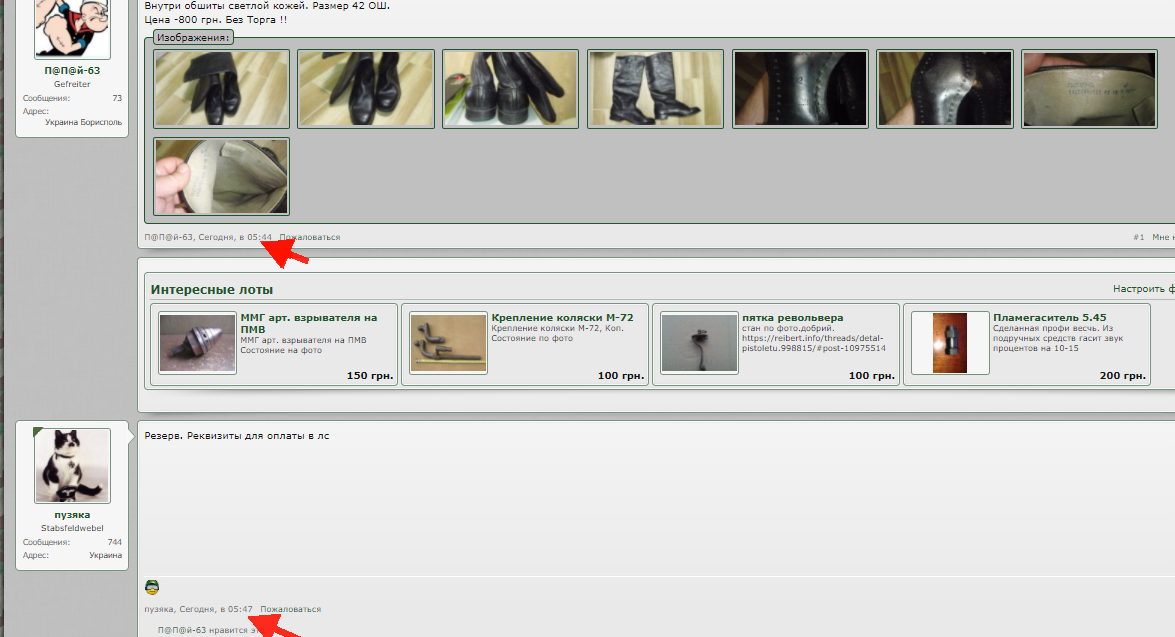Click П@П@й-63's message count 73
Viewport: 1175px width, 637px height.
point(117,98)
